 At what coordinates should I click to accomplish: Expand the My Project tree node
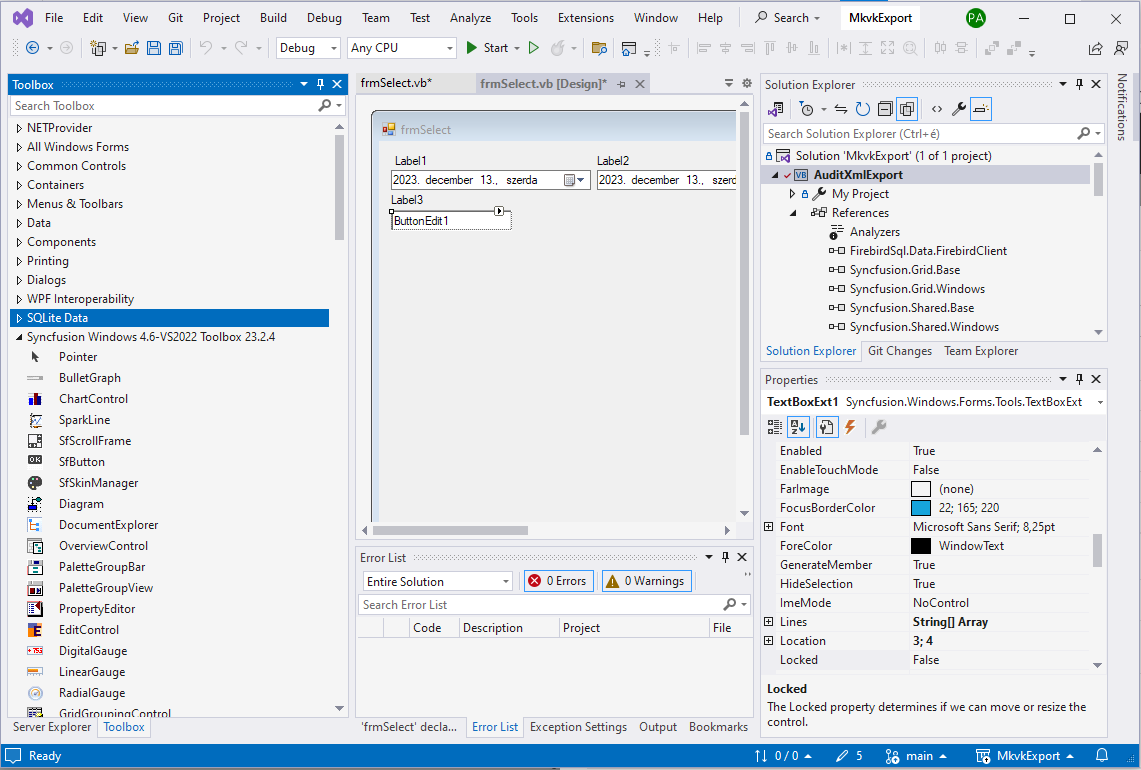click(792, 194)
